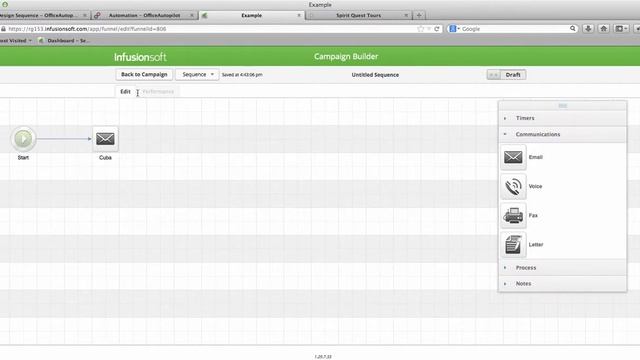Open the Cuba email step
The width and height of the screenshot is (640, 360).
(x=105, y=139)
